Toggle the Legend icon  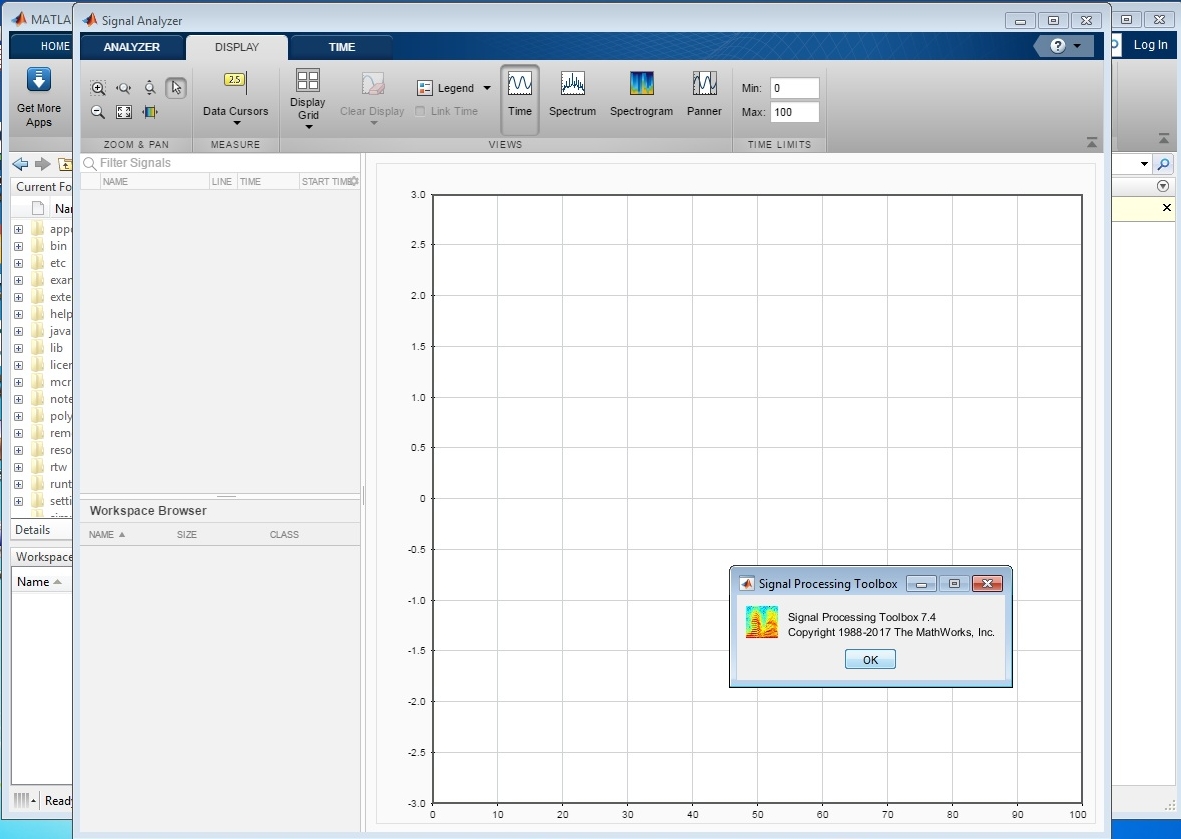(424, 88)
